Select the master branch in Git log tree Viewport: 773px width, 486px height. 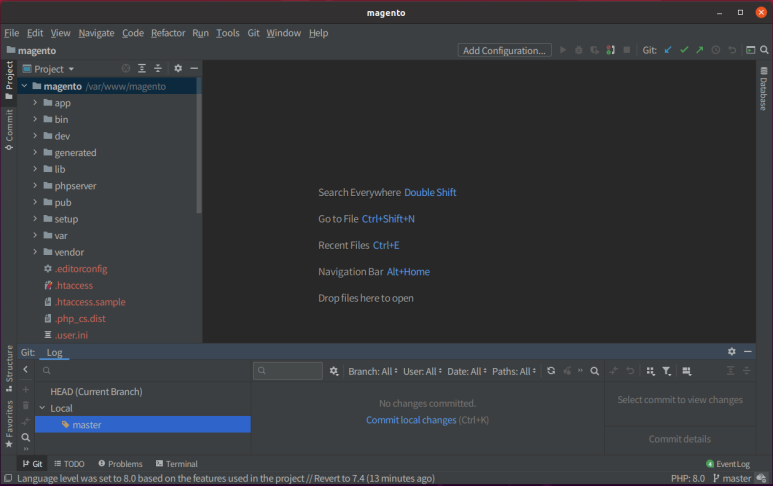(x=143, y=424)
